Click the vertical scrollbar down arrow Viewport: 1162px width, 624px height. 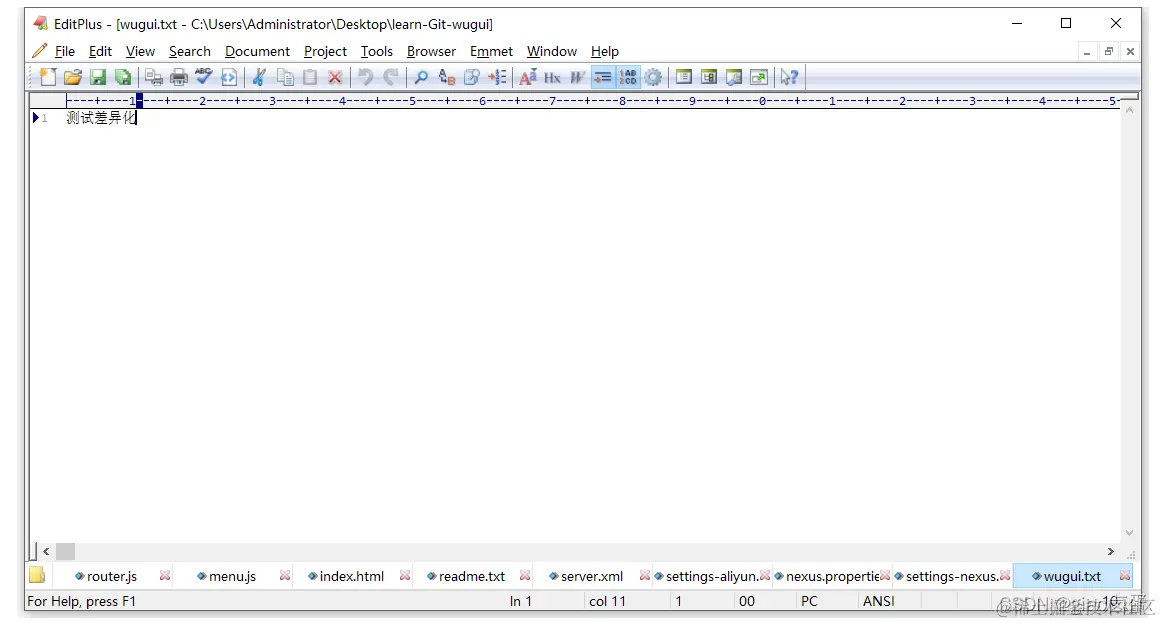click(1129, 533)
